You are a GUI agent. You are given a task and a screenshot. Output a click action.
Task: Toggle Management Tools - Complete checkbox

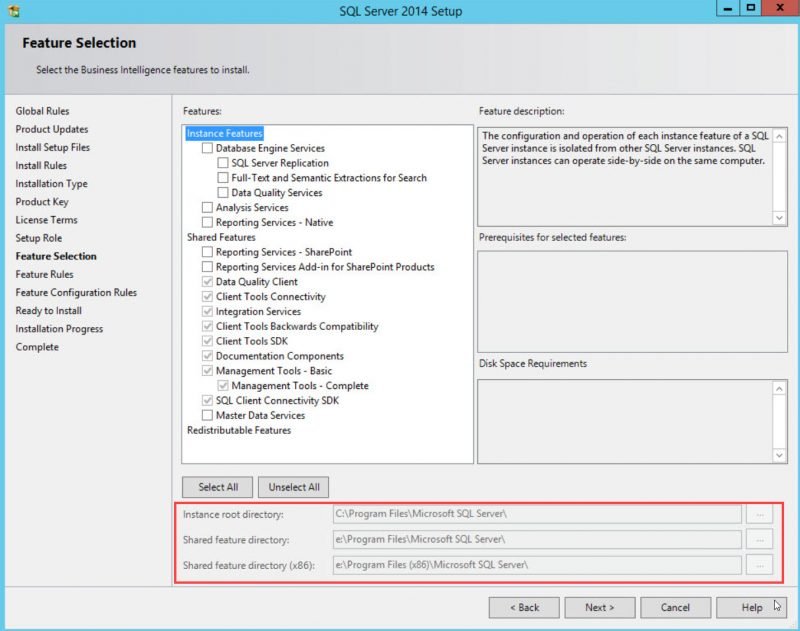[x=223, y=386]
